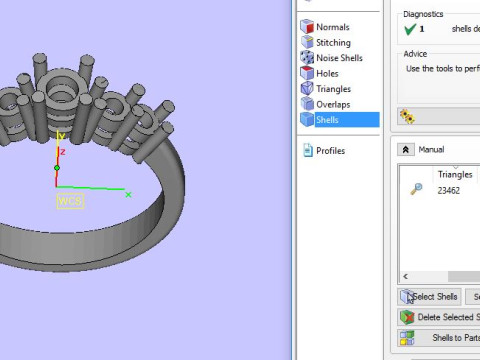Collapse the Manual section chevron
The image size is (480, 360).
click(x=406, y=150)
